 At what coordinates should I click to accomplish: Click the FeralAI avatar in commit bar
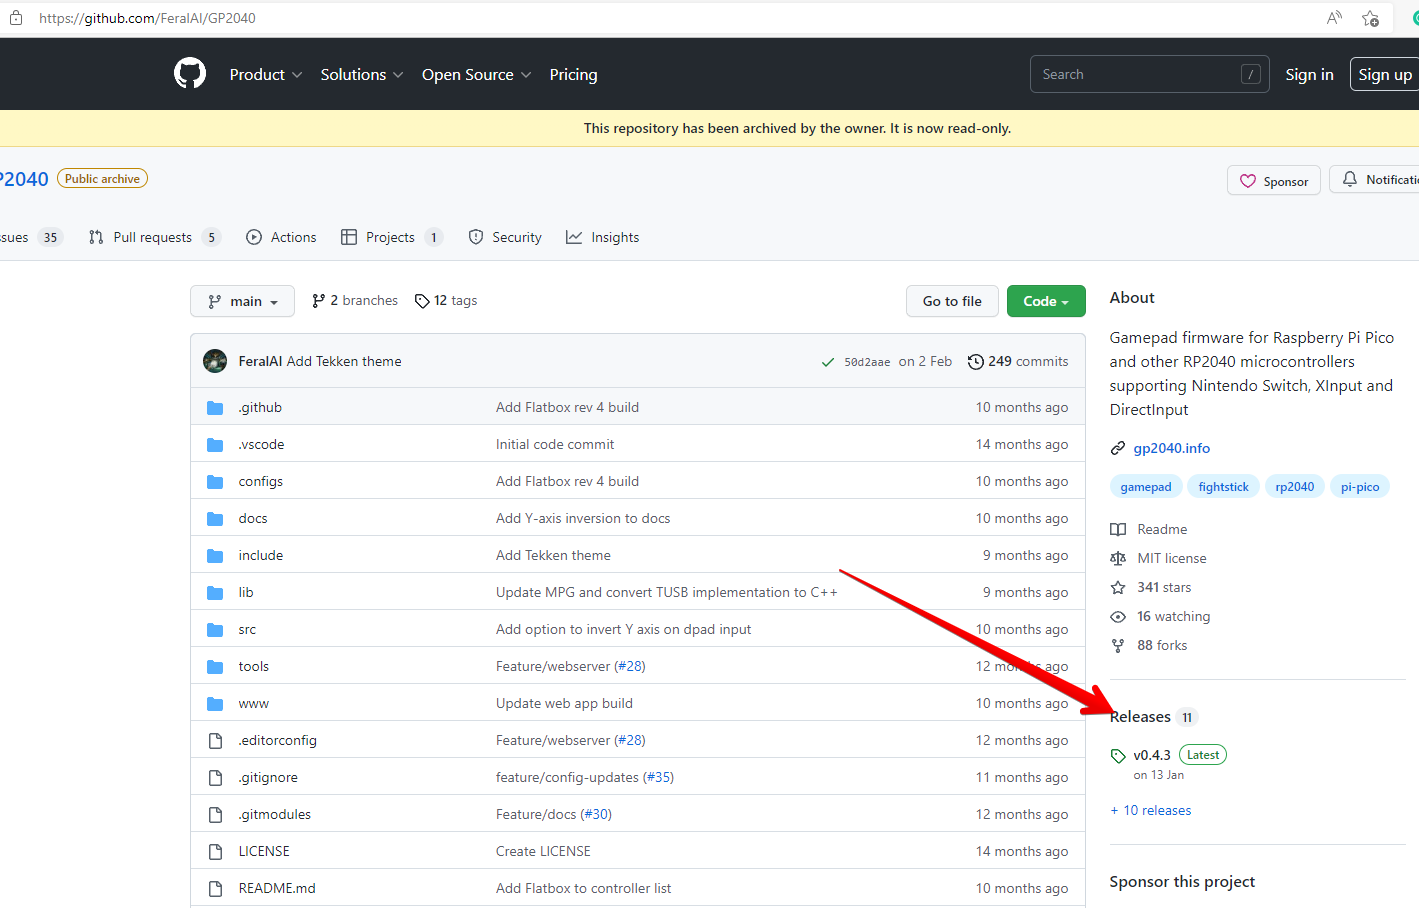point(215,361)
